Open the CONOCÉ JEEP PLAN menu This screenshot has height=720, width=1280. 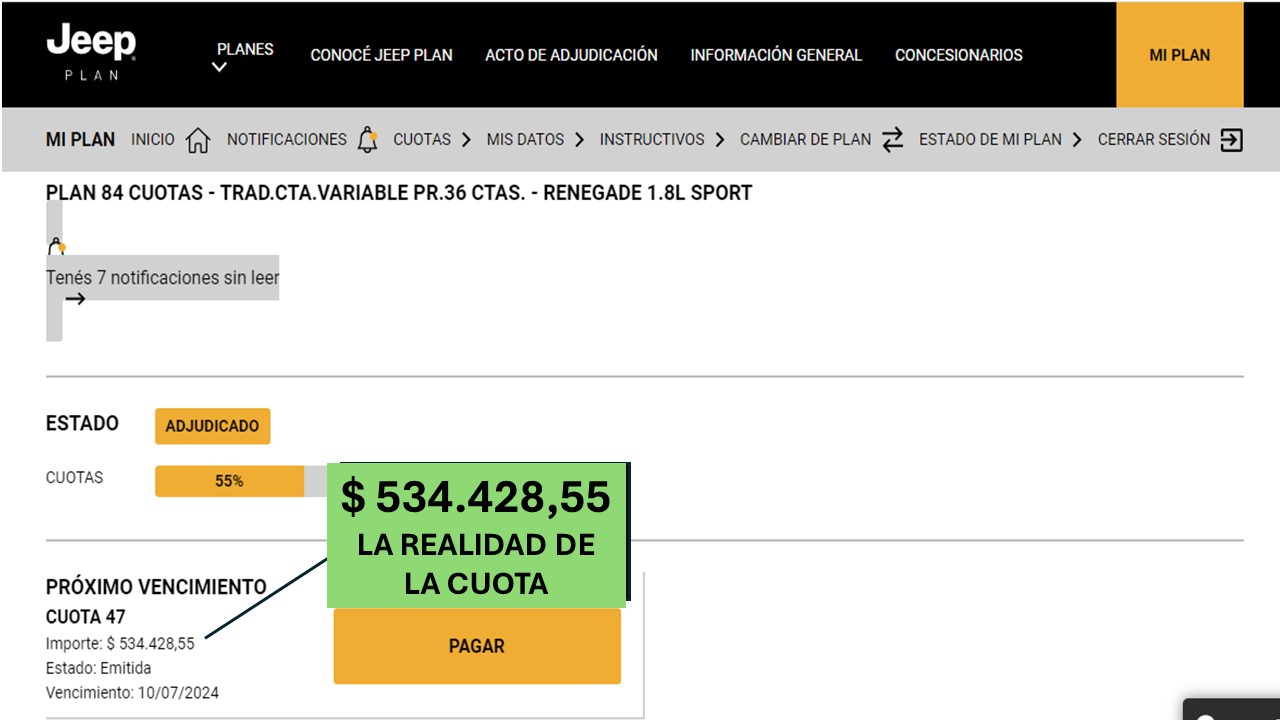coord(381,55)
